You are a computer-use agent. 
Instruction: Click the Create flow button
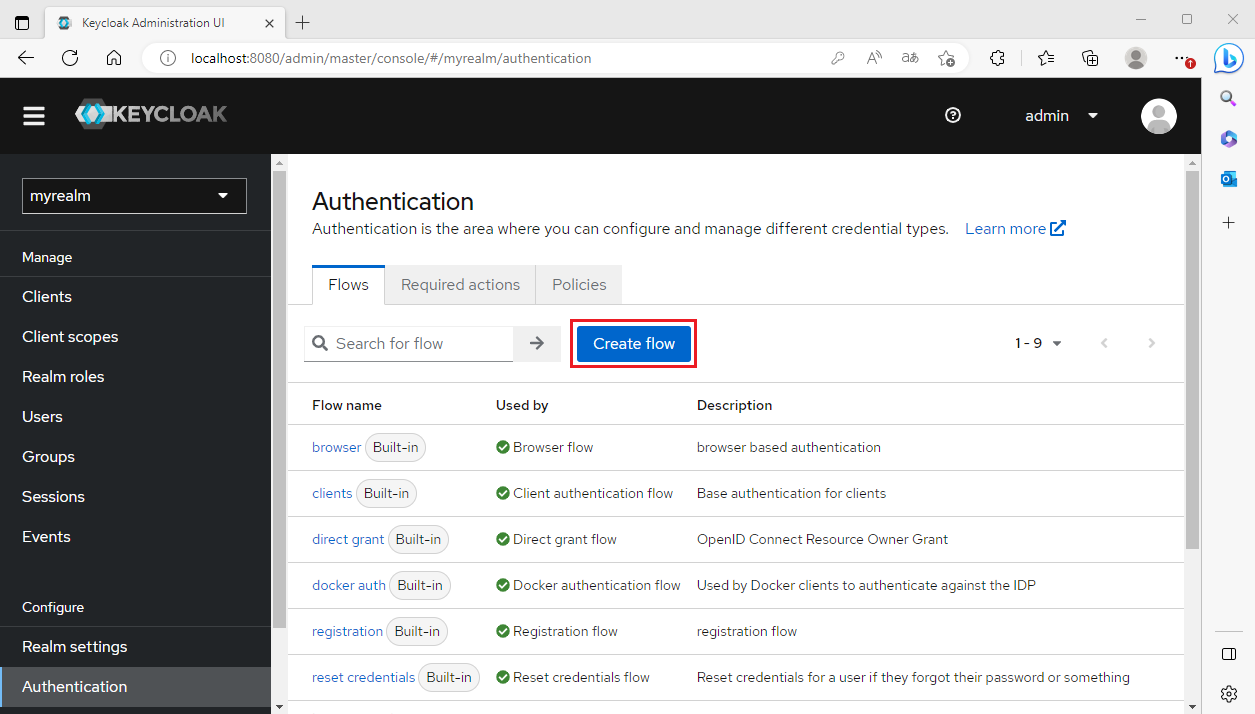pyautogui.click(x=633, y=343)
